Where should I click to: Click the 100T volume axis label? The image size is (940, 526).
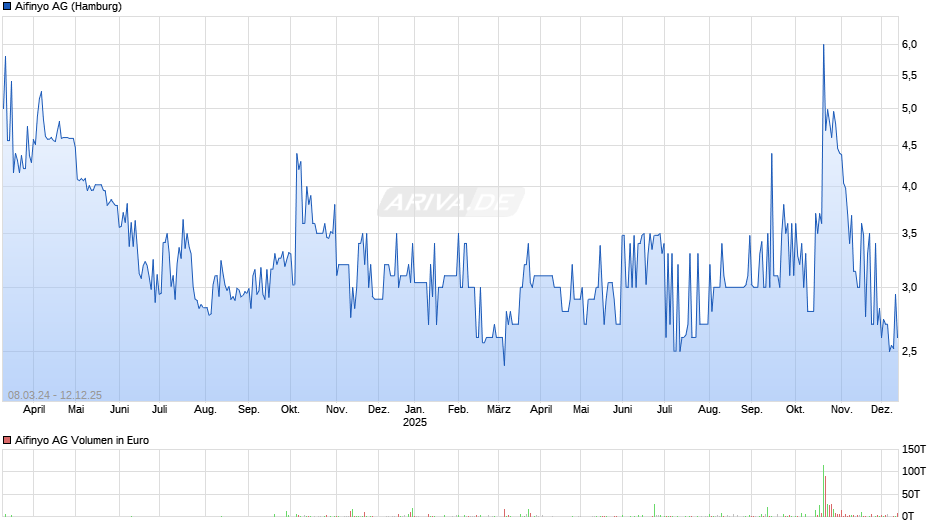[x=914, y=471]
